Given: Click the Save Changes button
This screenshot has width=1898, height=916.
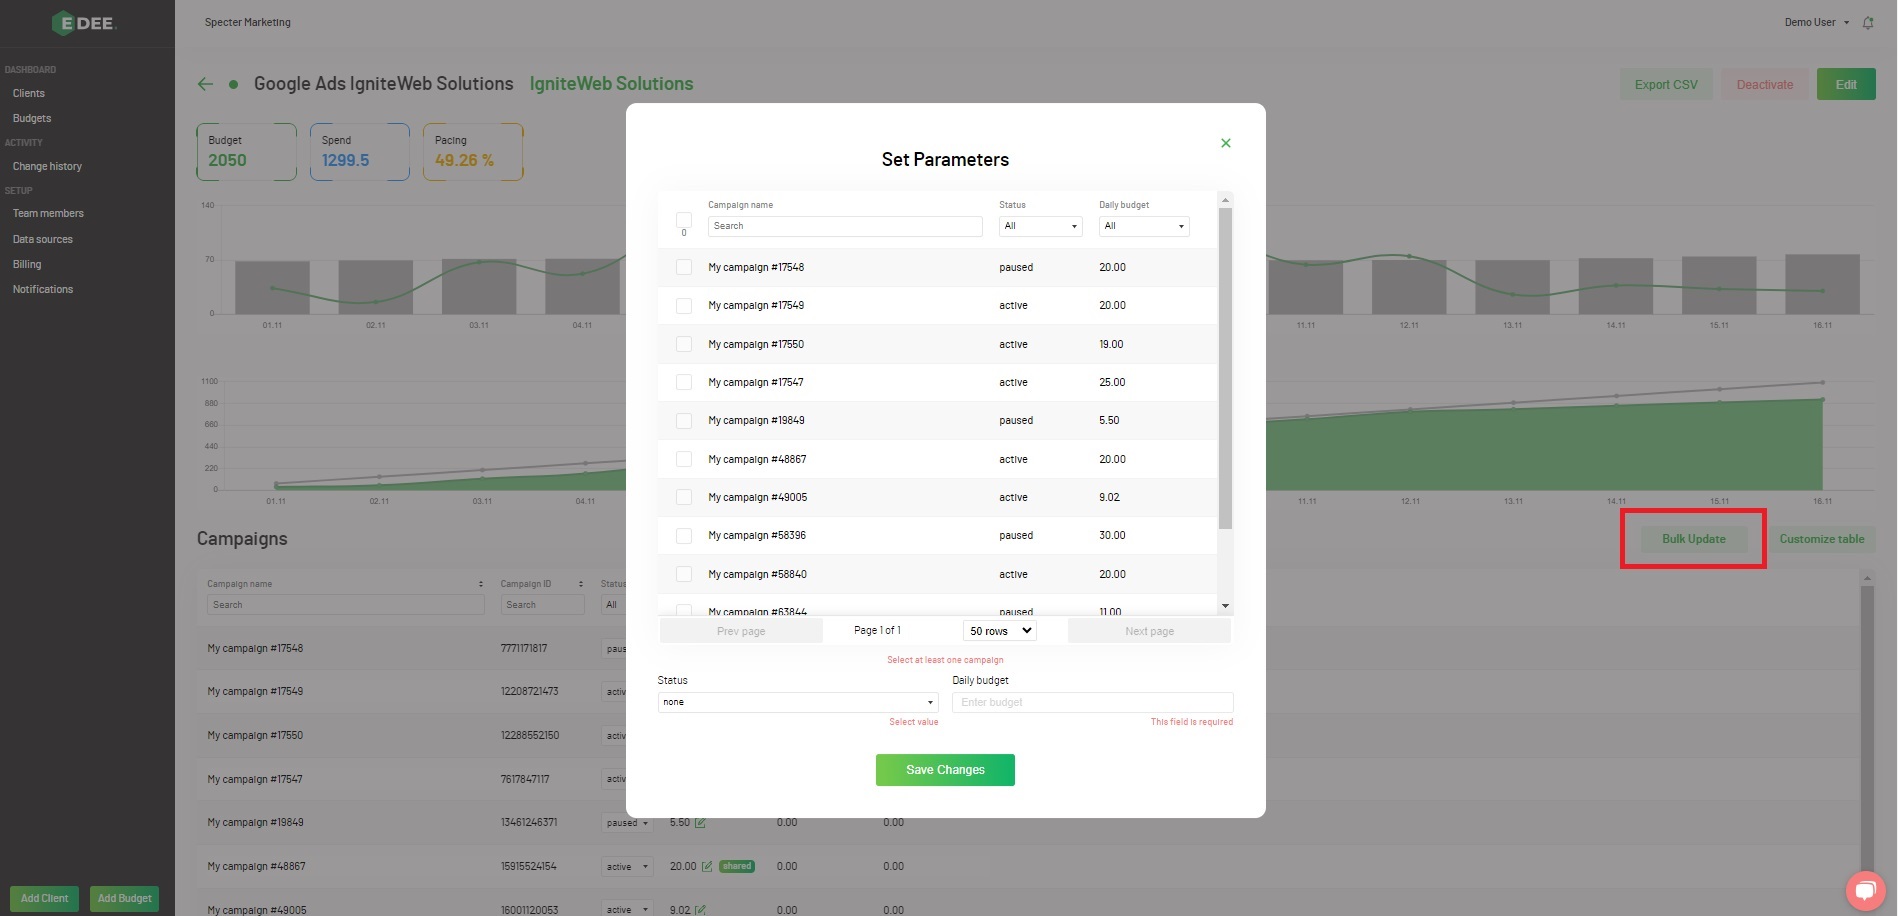Looking at the screenshot, I should click(x=945, y=770).
